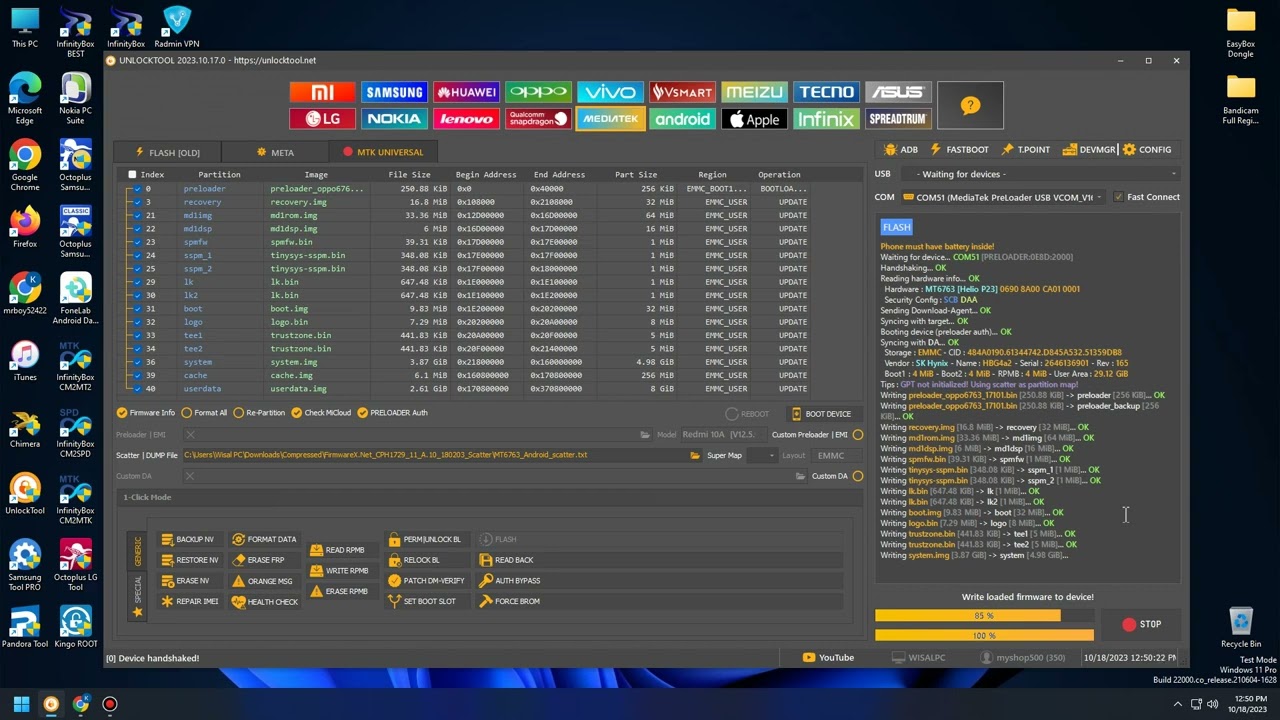Enable the Re-Partition option
This screenshot has width=1280, height=720.
click(x=259, y=413)
